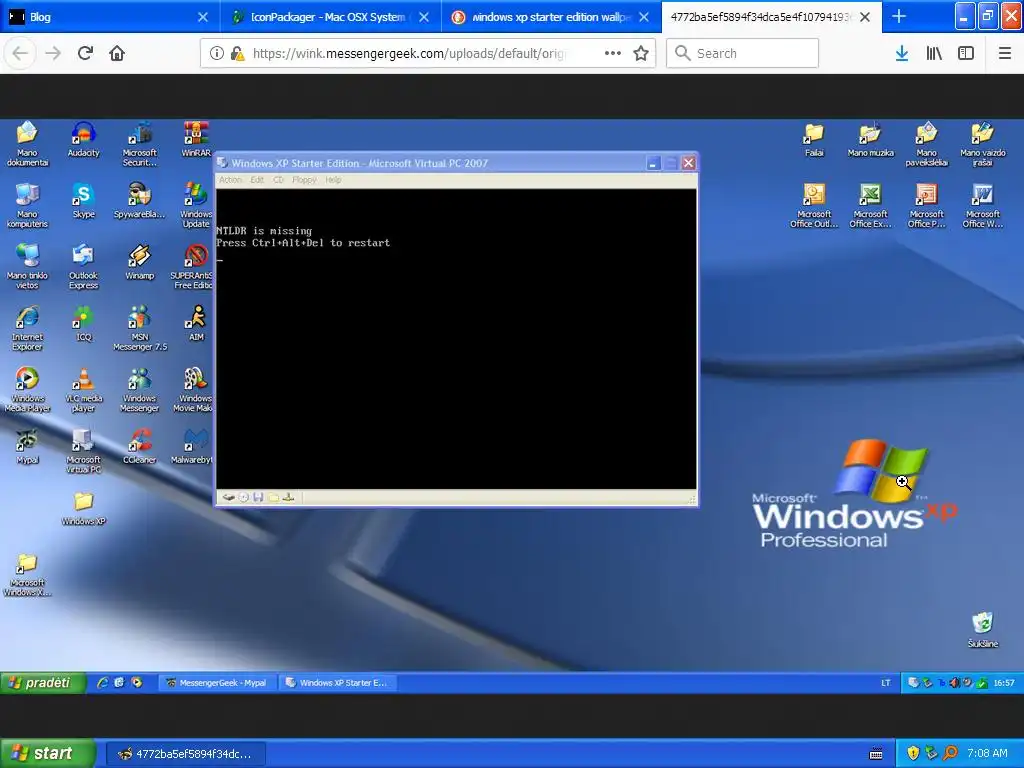Select the 4772ba5ef5894f34dc taskbar item
1024x768 pixels.
point(185,754)
